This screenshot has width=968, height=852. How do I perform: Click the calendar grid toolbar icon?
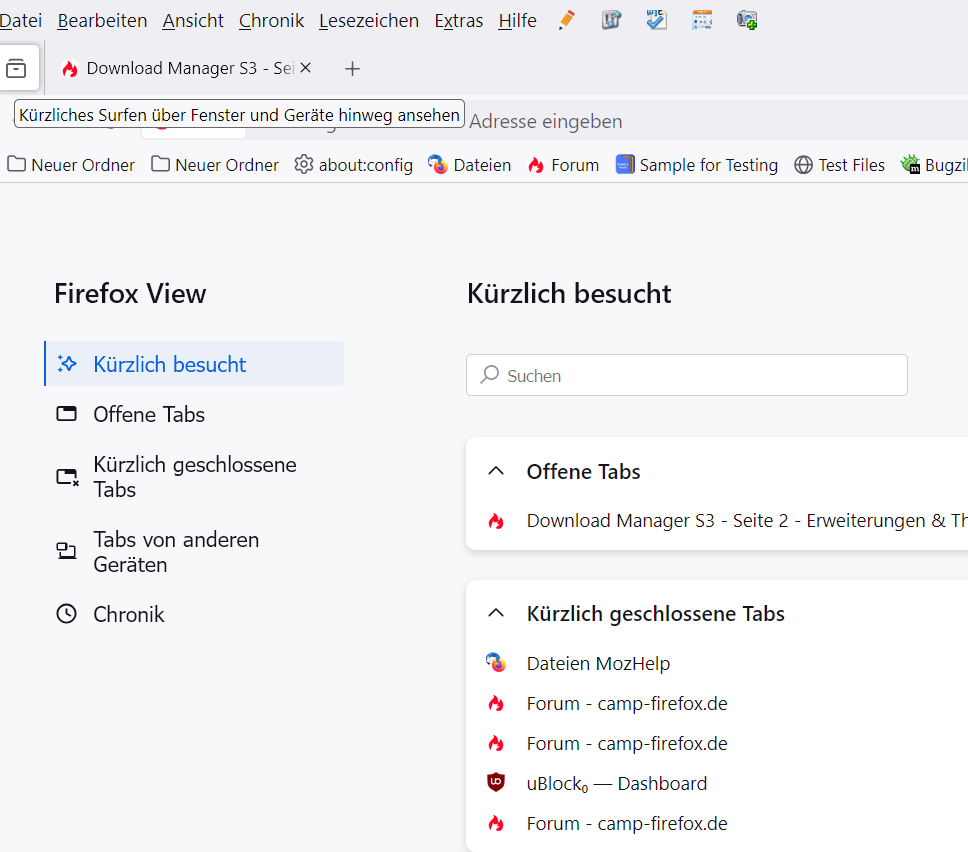click(702, 20)
